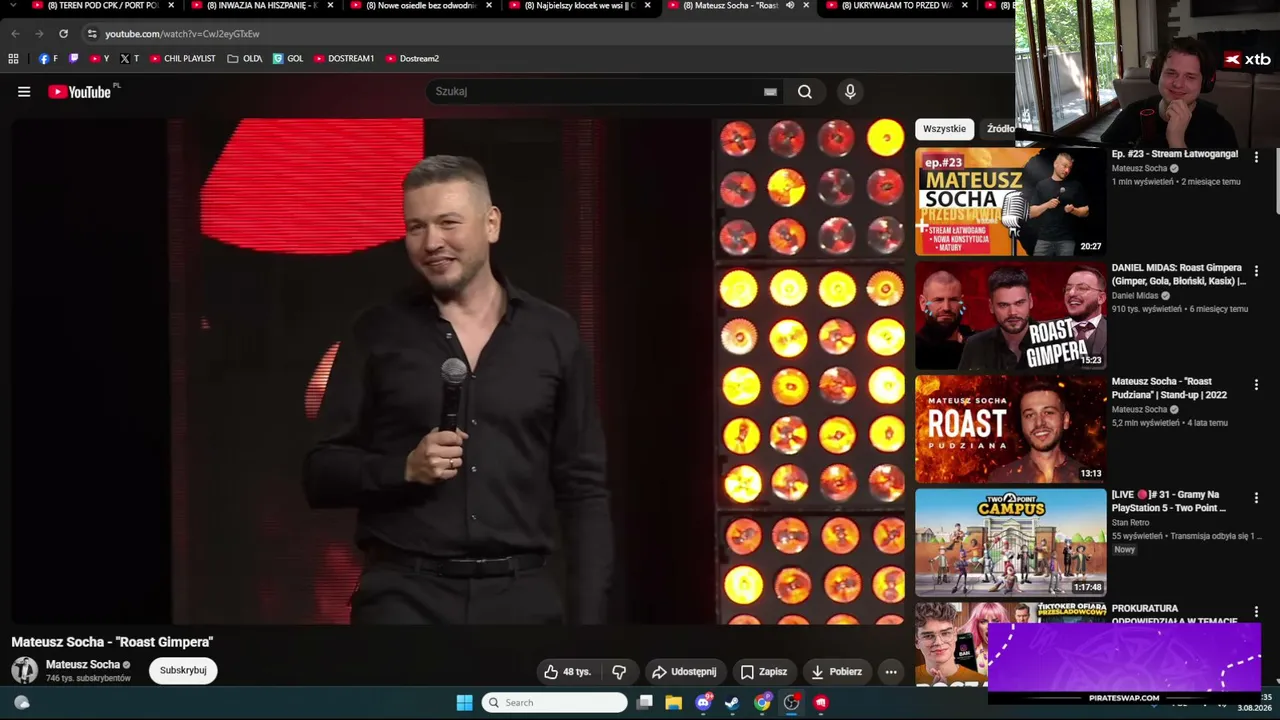
Task: View site information icon in address bar
Action: point(92,34)
